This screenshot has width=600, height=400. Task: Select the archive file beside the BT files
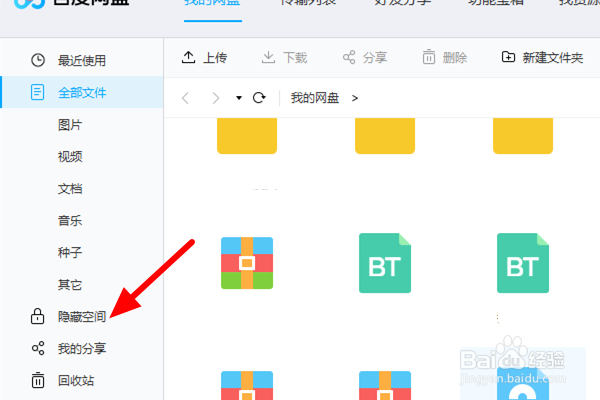(247, 263)
